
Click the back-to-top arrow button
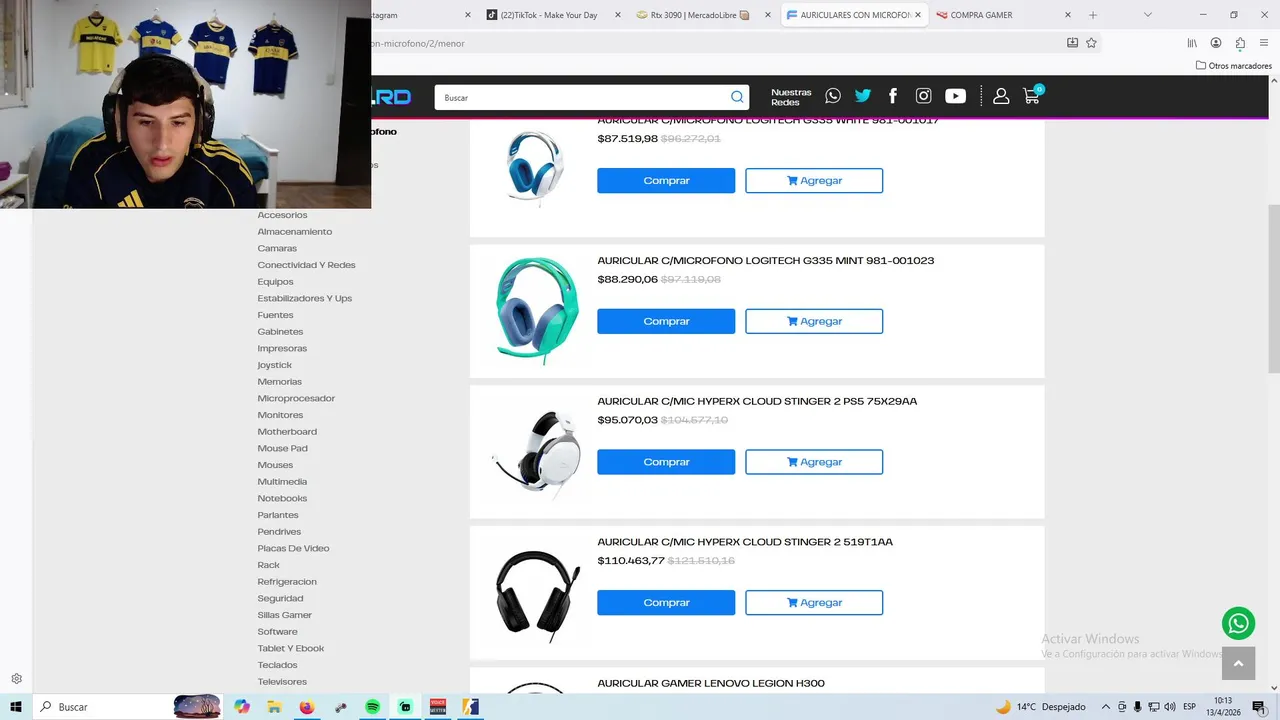(x=1238, y=663)
